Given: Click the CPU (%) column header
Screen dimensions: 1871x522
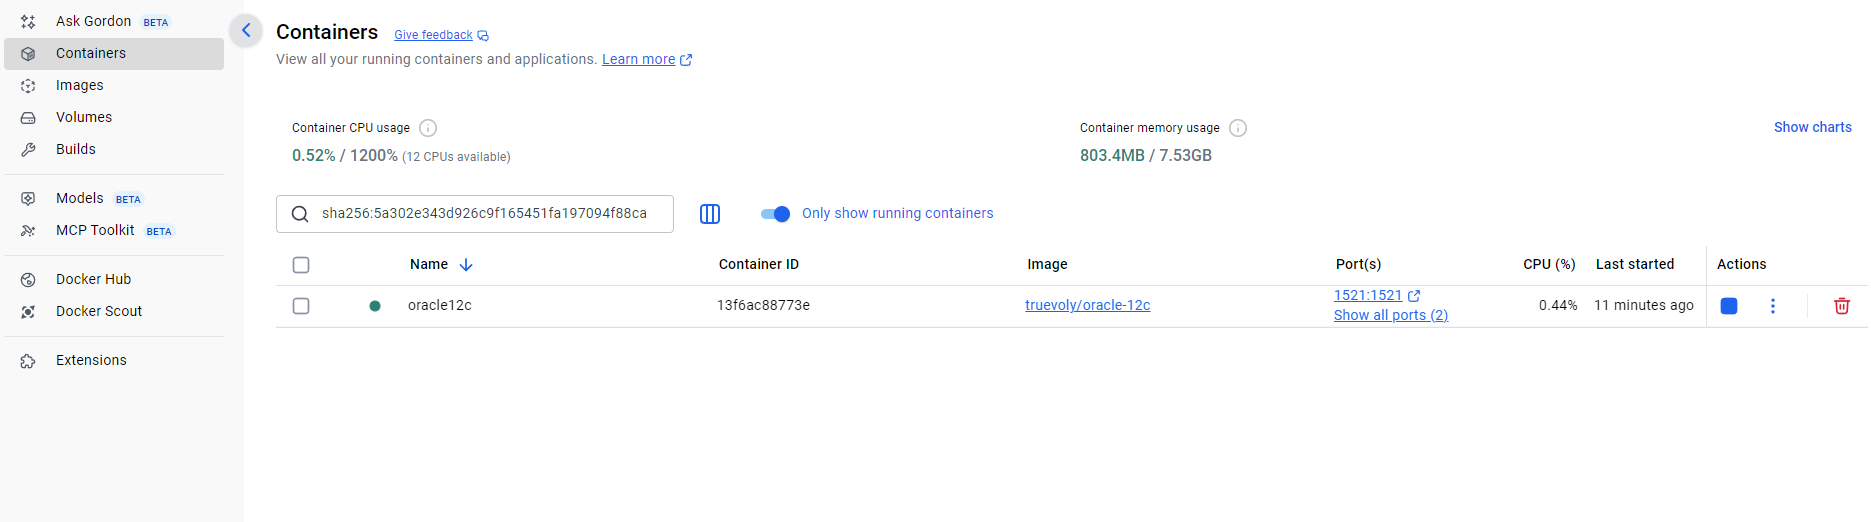Looking at the screenshot, I should pyautogui.click(x=1549, y=265).
